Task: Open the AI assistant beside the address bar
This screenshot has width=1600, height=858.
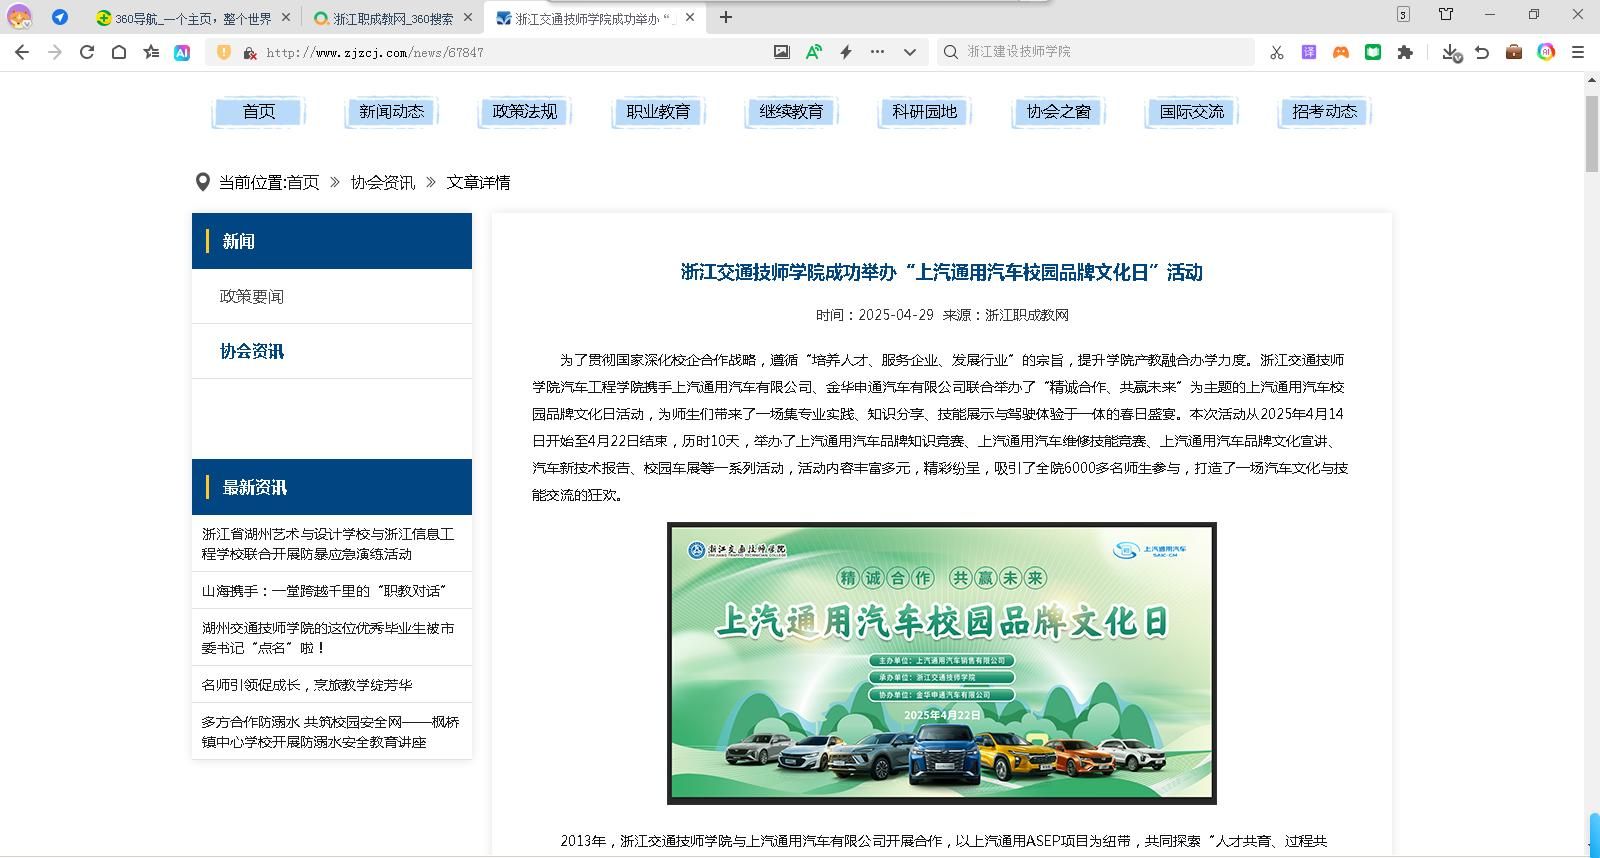Action: (182, 52)
